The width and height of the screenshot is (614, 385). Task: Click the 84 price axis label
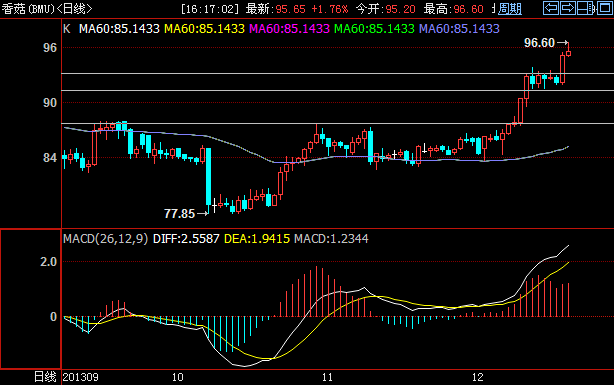pos(50,158)
